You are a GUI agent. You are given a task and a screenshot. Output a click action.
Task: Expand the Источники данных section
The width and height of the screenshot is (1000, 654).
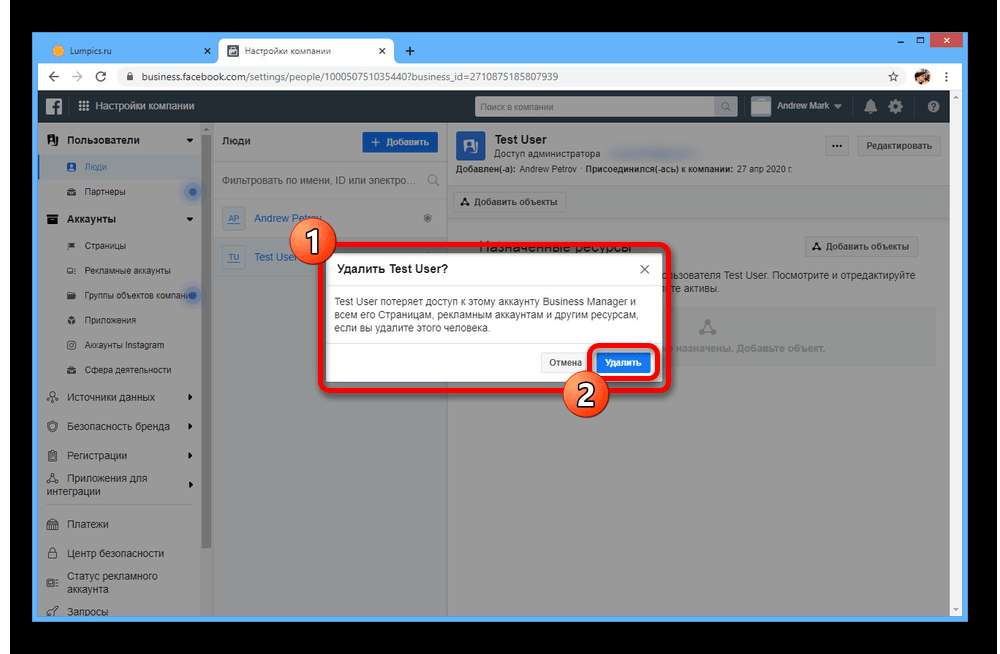190,397
